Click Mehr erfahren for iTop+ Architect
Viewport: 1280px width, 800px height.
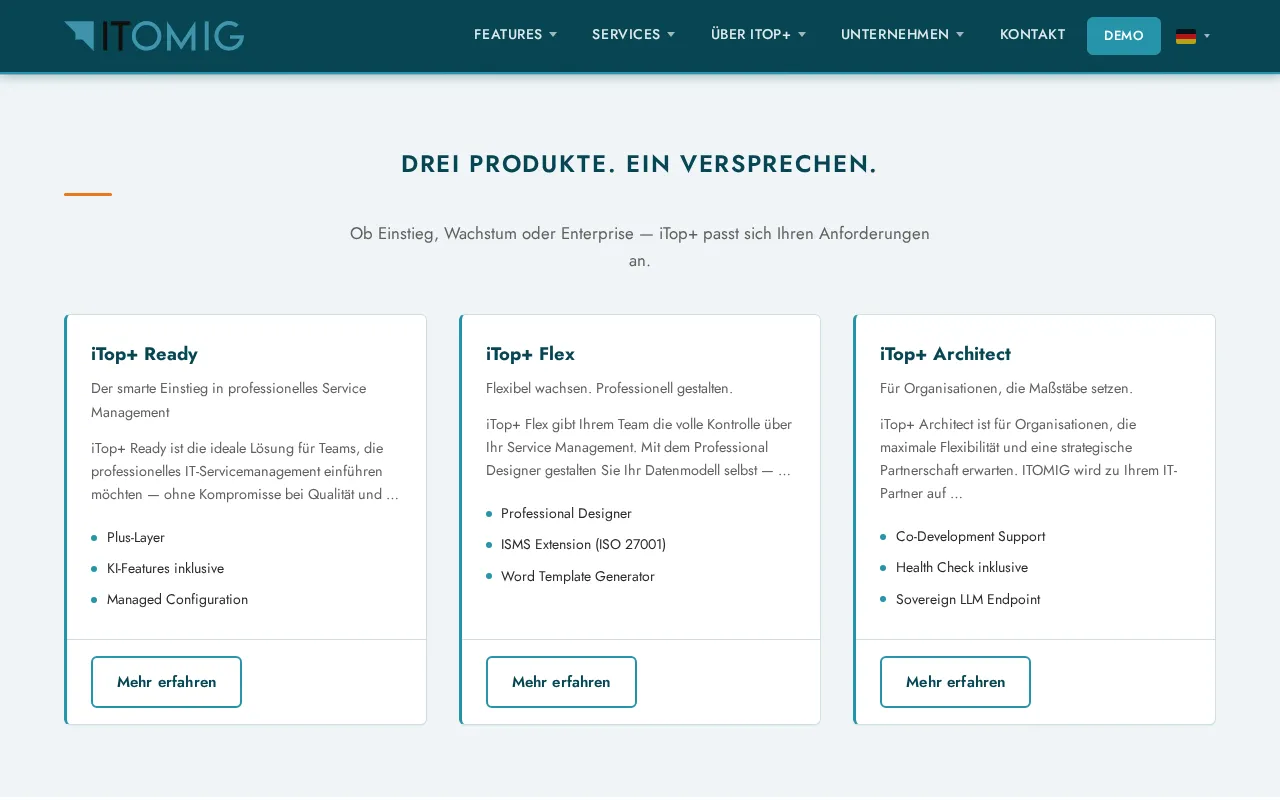point(955,682)
